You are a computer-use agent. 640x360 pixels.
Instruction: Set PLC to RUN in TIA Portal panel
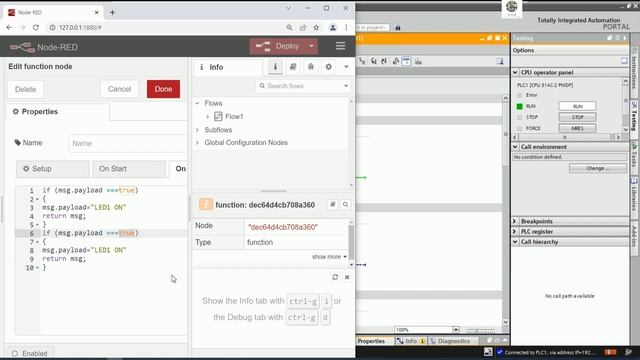click(577, 106)
